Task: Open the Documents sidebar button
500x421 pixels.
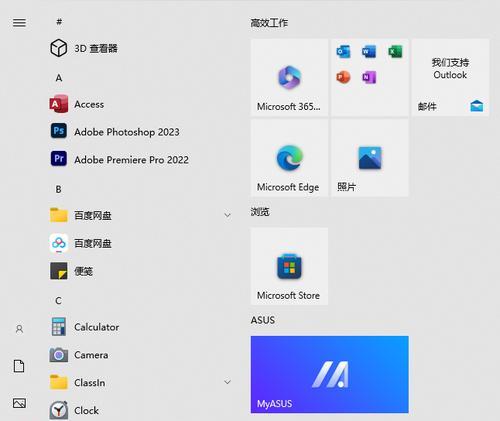Action: click(x=19, y=366)
